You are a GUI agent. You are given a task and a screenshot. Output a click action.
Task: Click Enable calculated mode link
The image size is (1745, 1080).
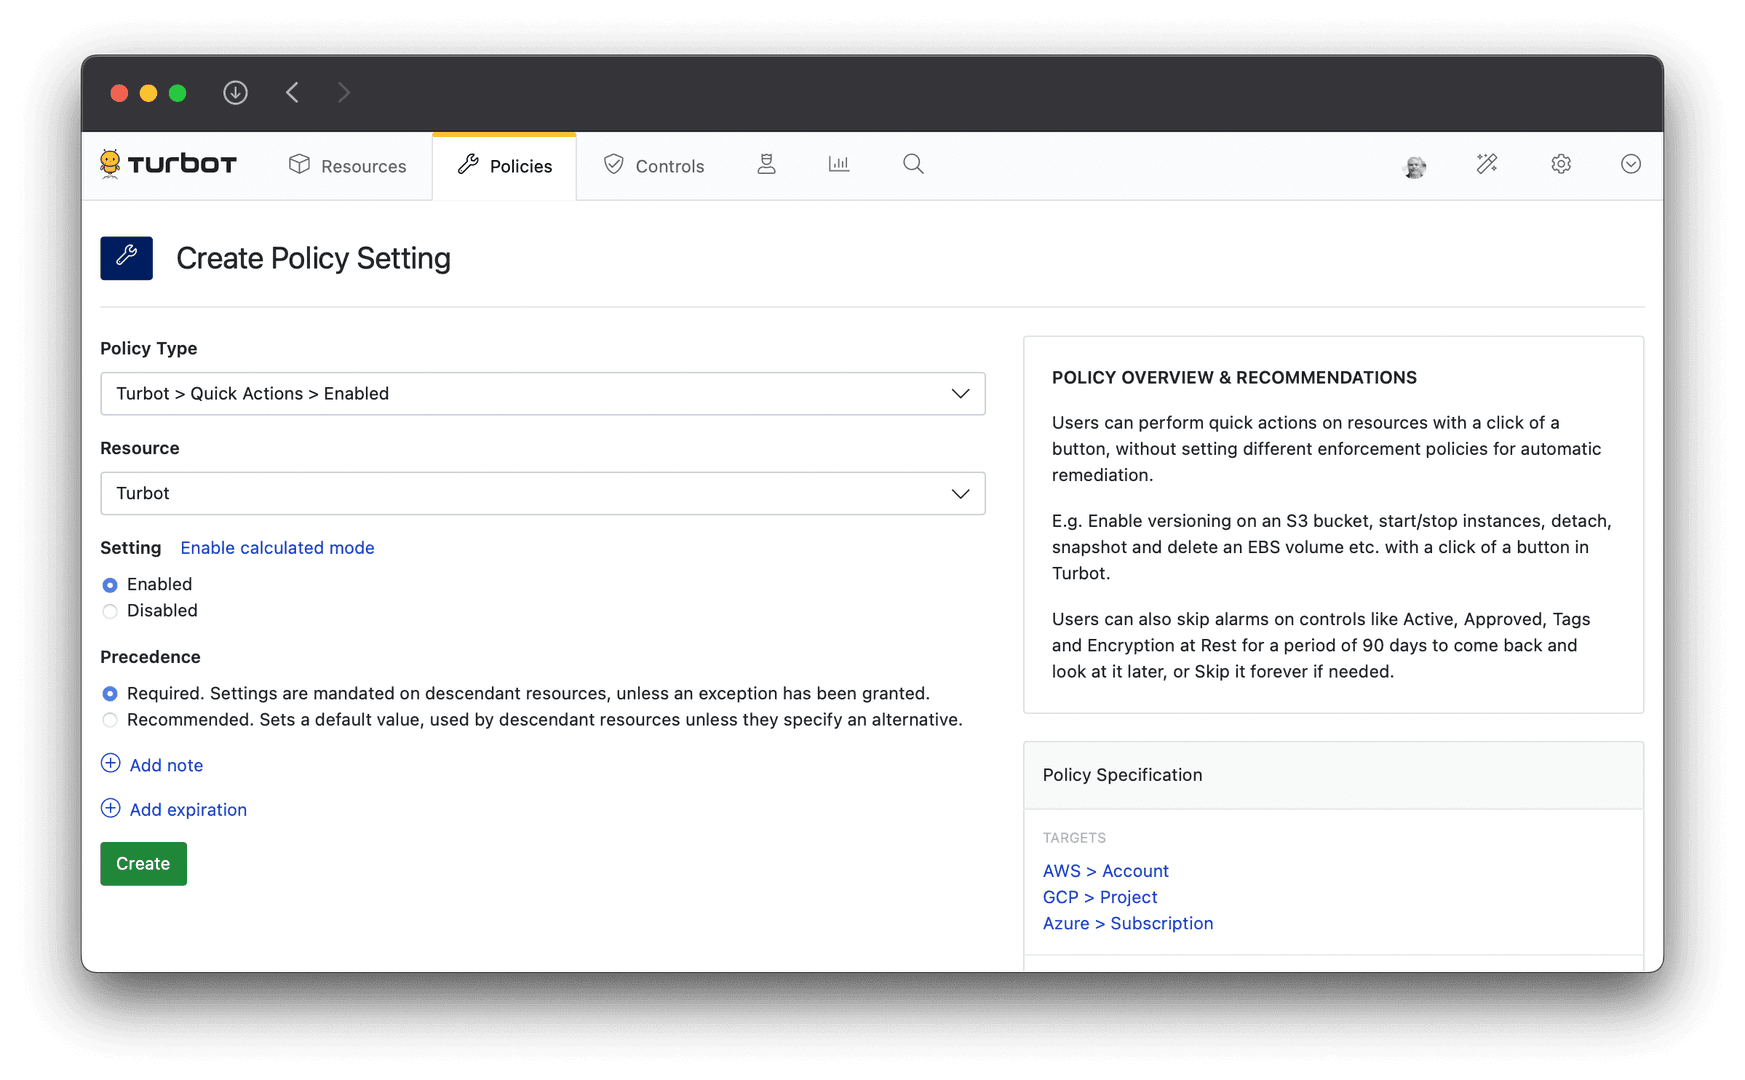coord(277,548)
